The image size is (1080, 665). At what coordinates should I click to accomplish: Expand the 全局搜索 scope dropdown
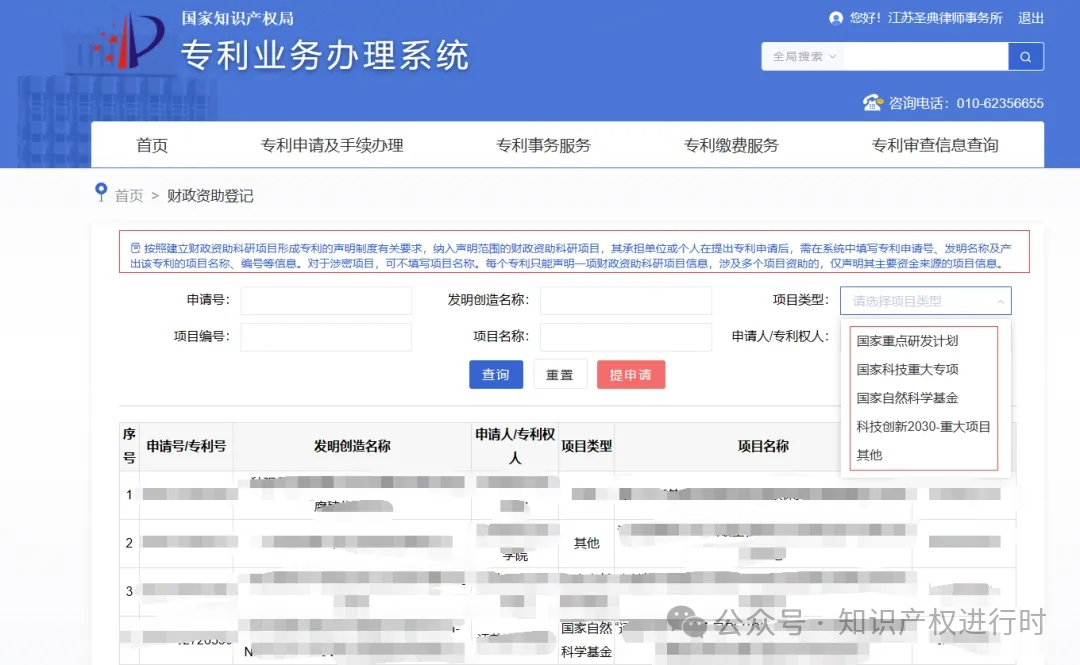click(804, 57)
